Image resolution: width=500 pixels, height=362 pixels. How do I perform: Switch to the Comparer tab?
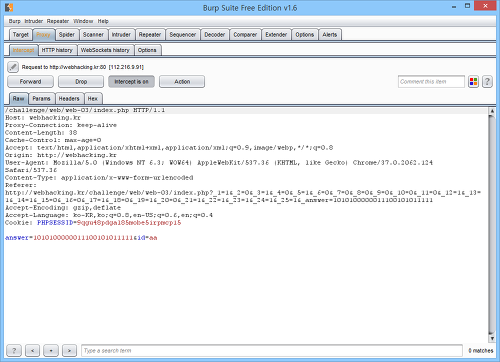245,35
